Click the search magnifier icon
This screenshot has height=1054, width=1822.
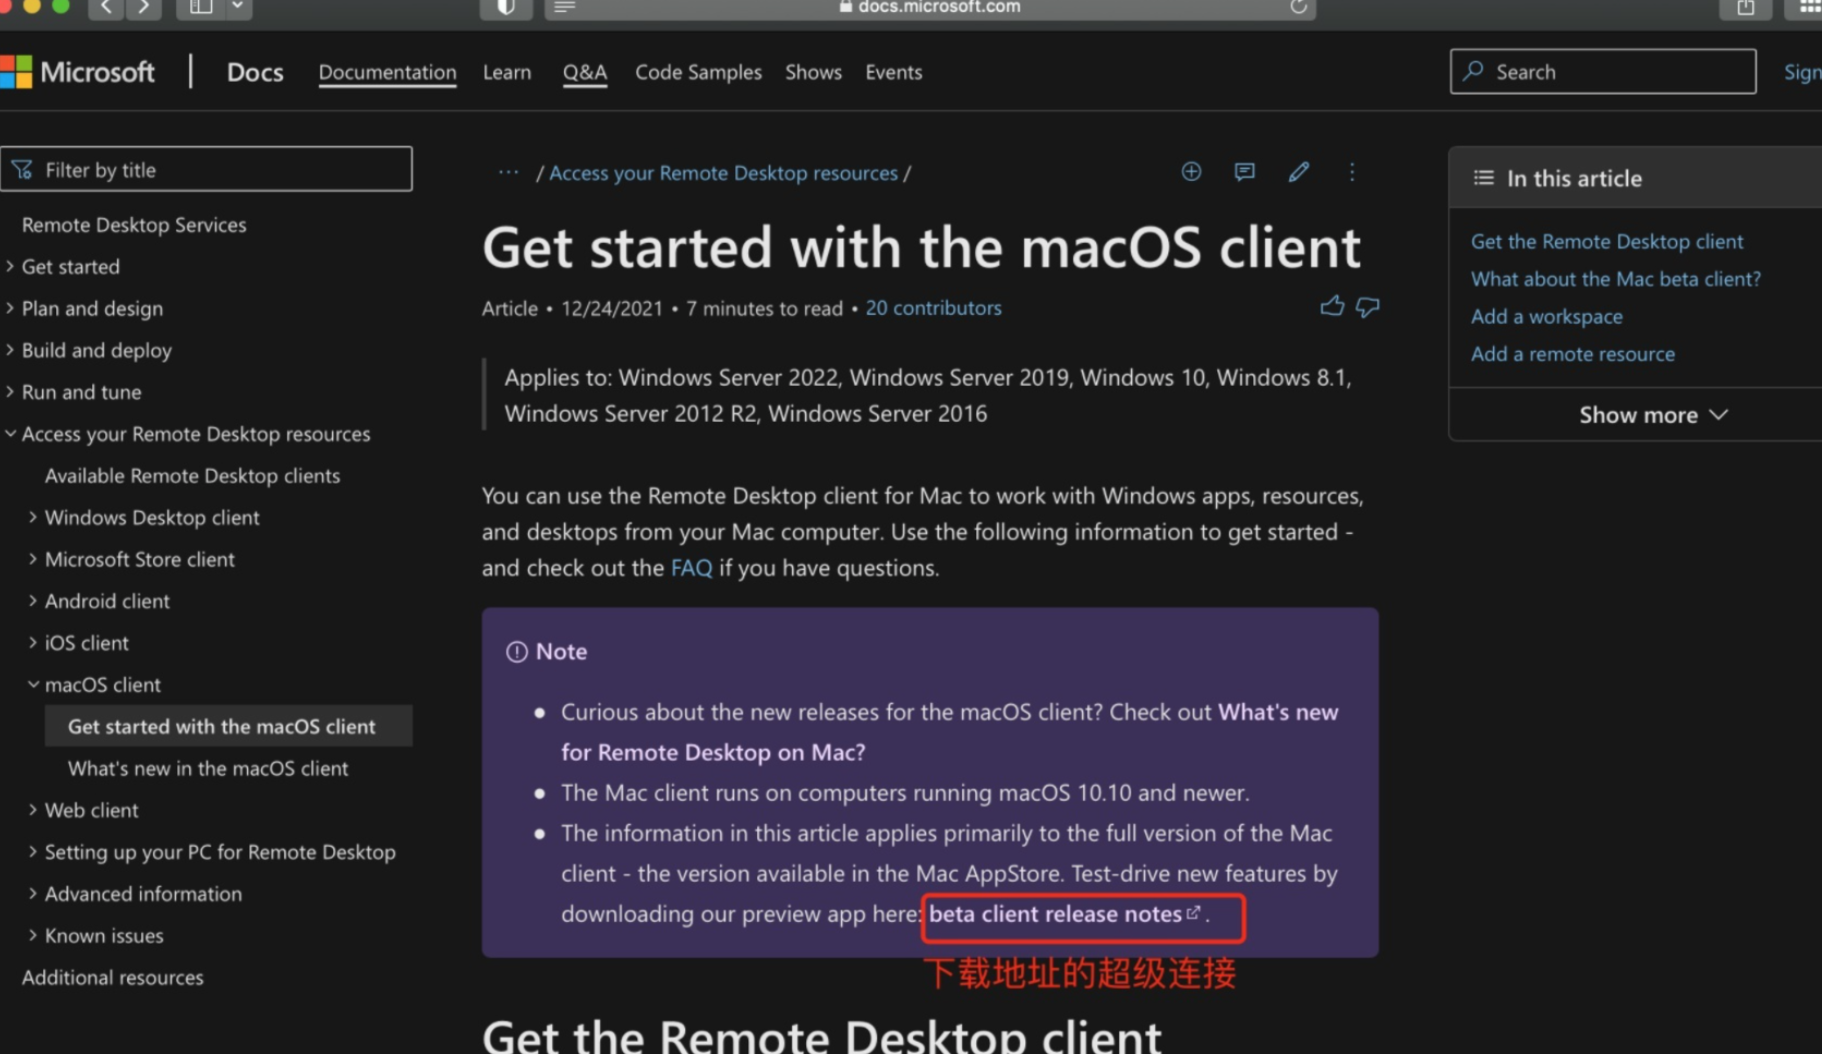pos(1473,71)
